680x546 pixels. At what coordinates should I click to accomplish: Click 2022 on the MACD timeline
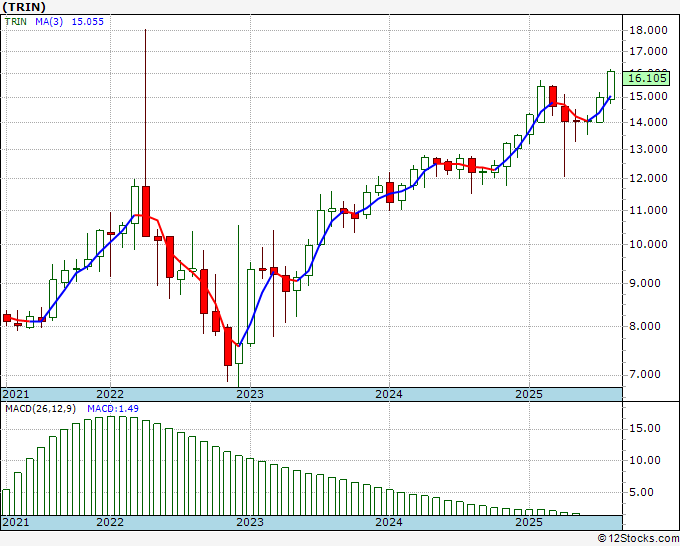[x=110, y=522]
